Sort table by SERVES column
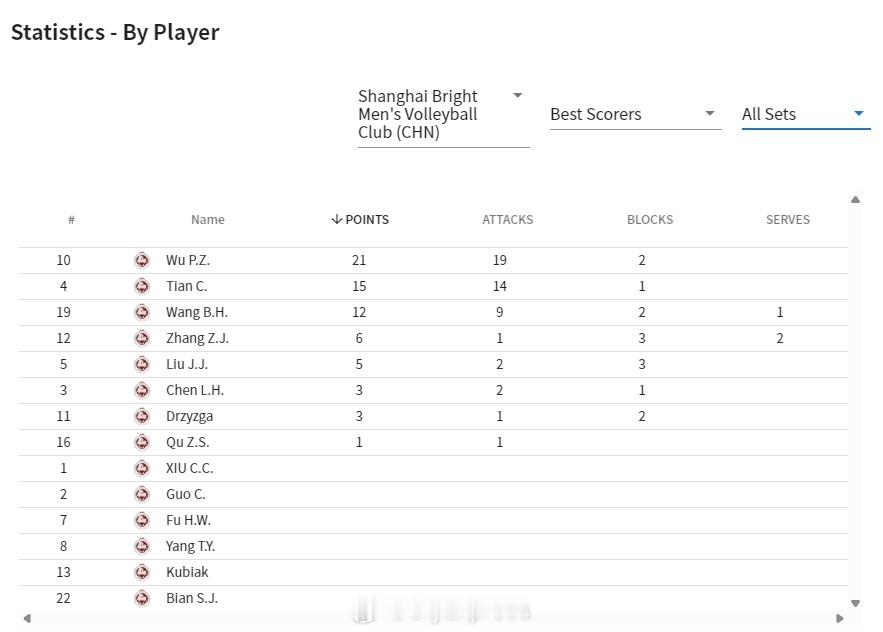 788,220
